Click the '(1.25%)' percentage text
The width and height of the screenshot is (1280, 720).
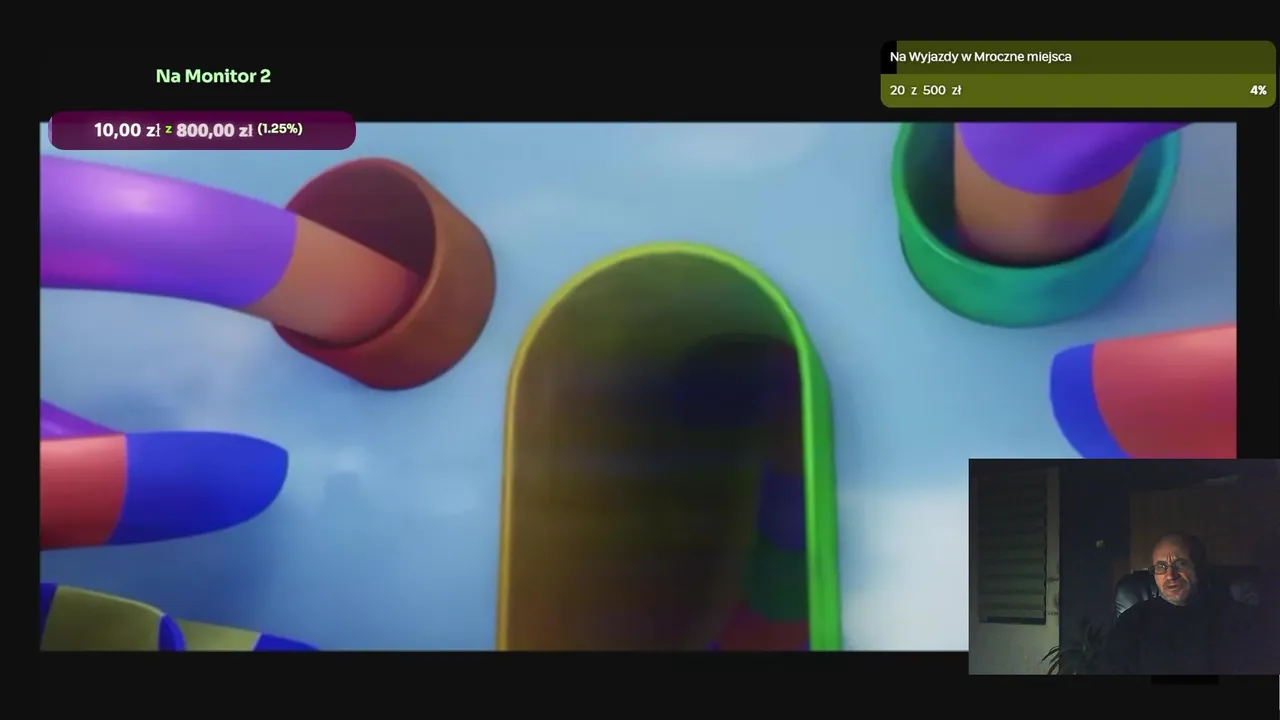pyautogui.click(x=280, y=129)
